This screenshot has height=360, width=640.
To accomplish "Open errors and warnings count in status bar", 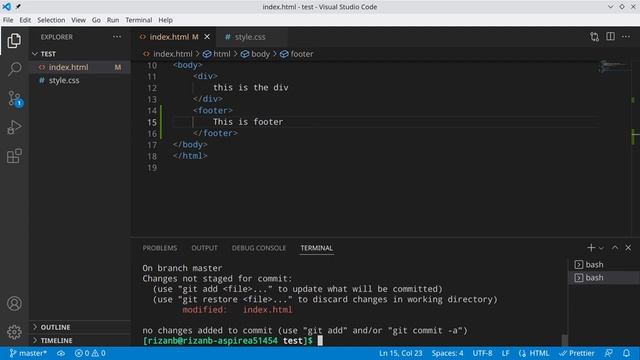I will click(90, 353).
